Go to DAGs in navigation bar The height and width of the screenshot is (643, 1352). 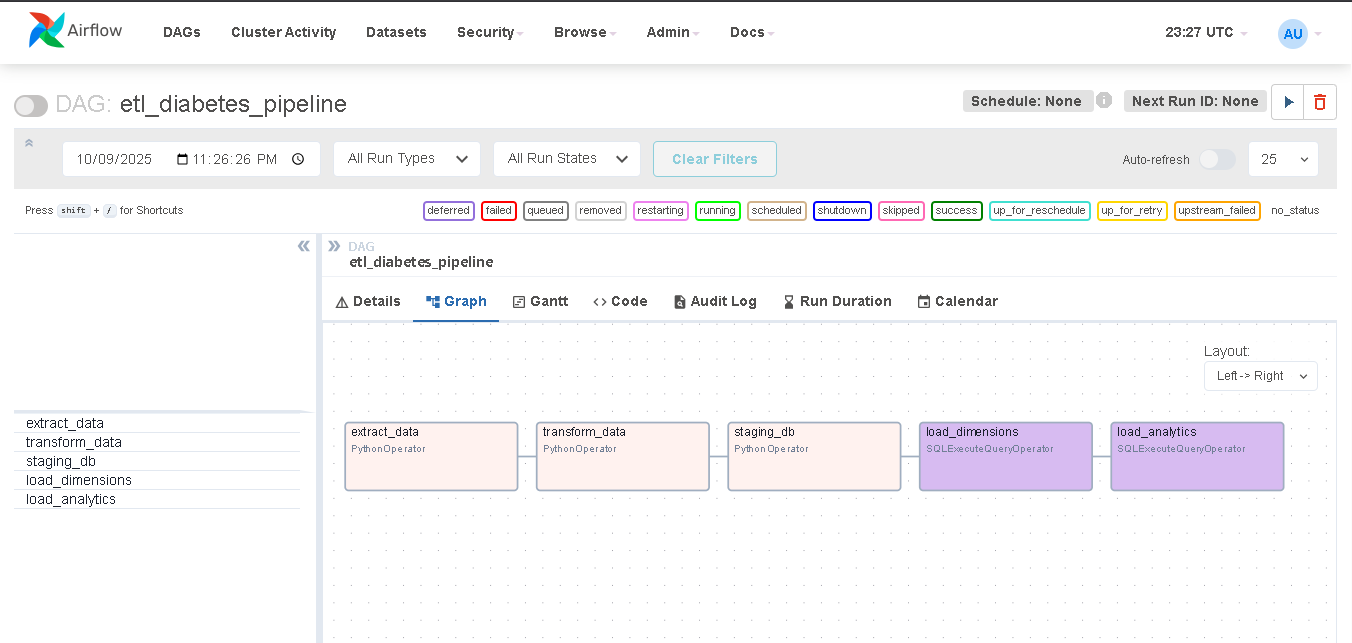182,32
